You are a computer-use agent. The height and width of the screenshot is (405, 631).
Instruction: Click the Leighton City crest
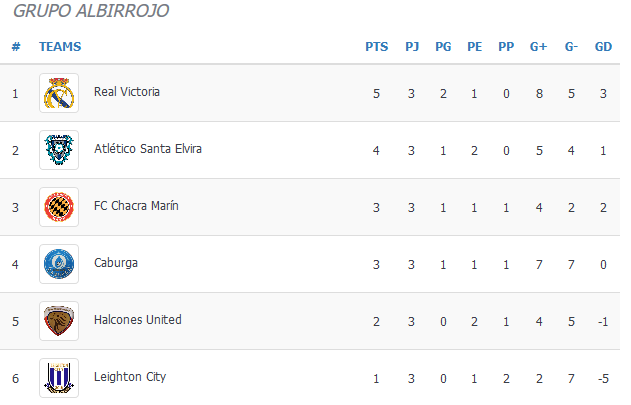pyautogui.click(x=59, y=378)
